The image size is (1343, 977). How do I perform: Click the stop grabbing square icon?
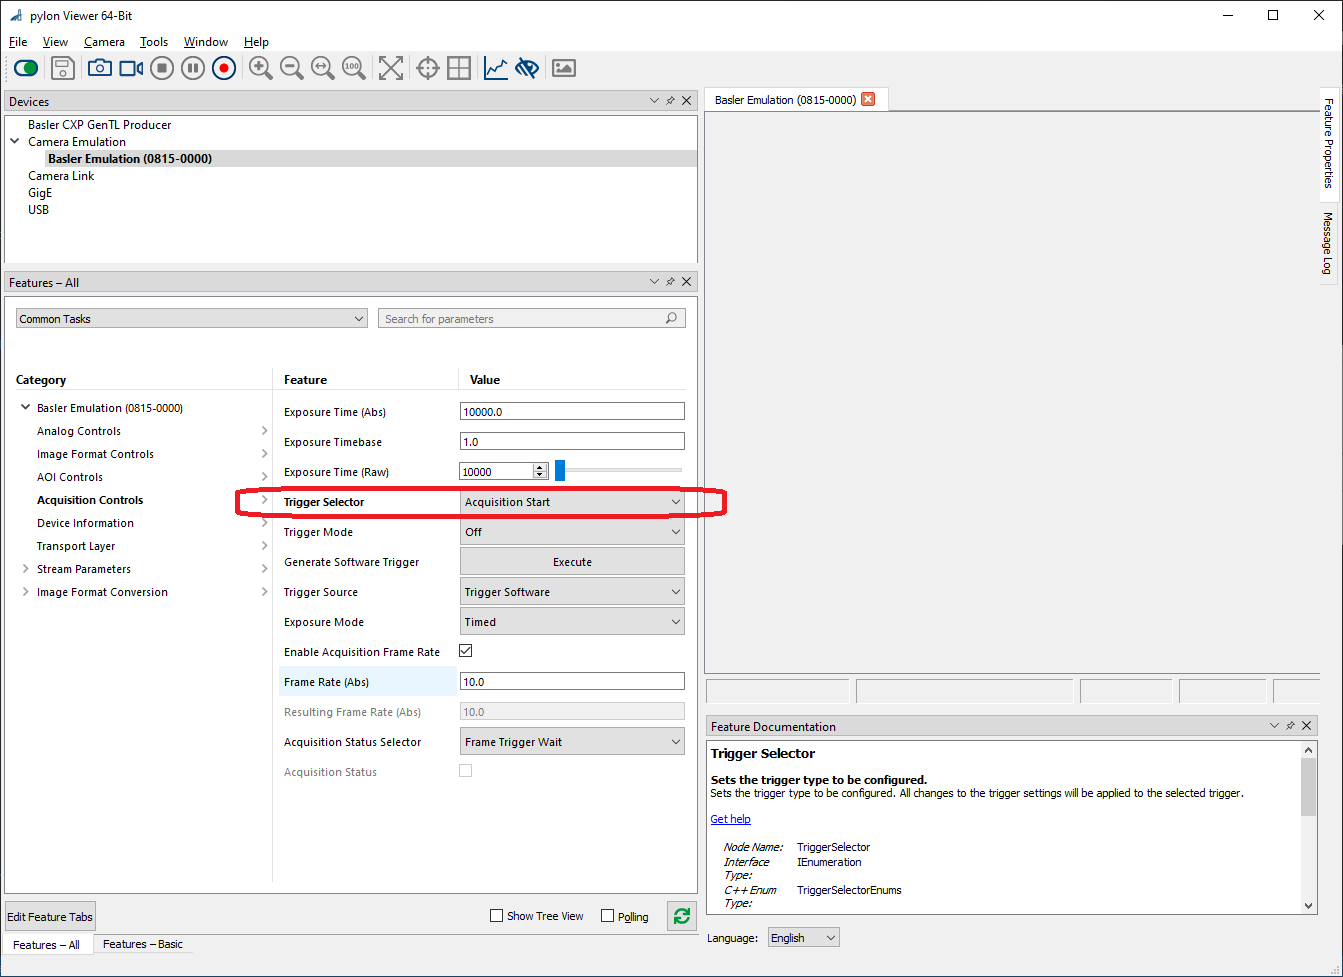(162, 68)
